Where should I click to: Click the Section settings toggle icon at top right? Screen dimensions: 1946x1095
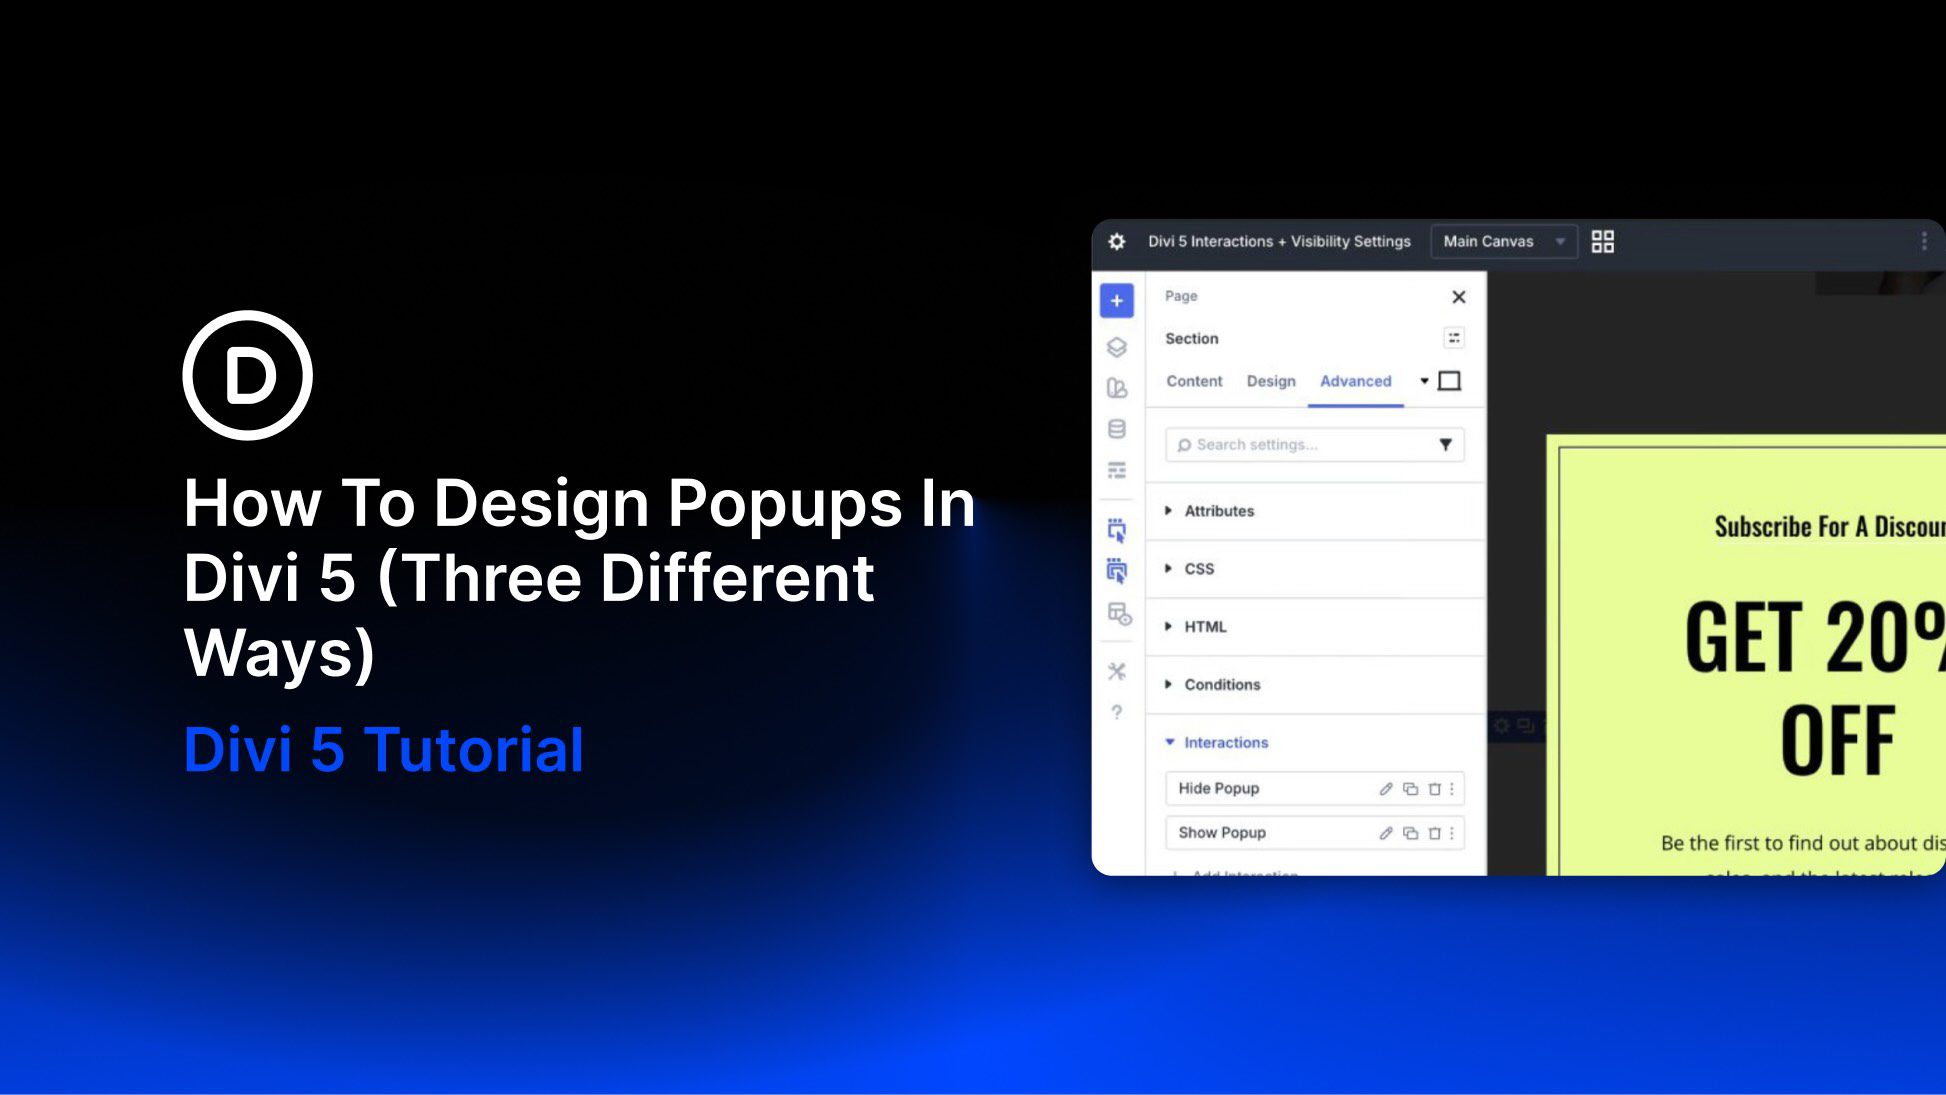coord(1453,338)
